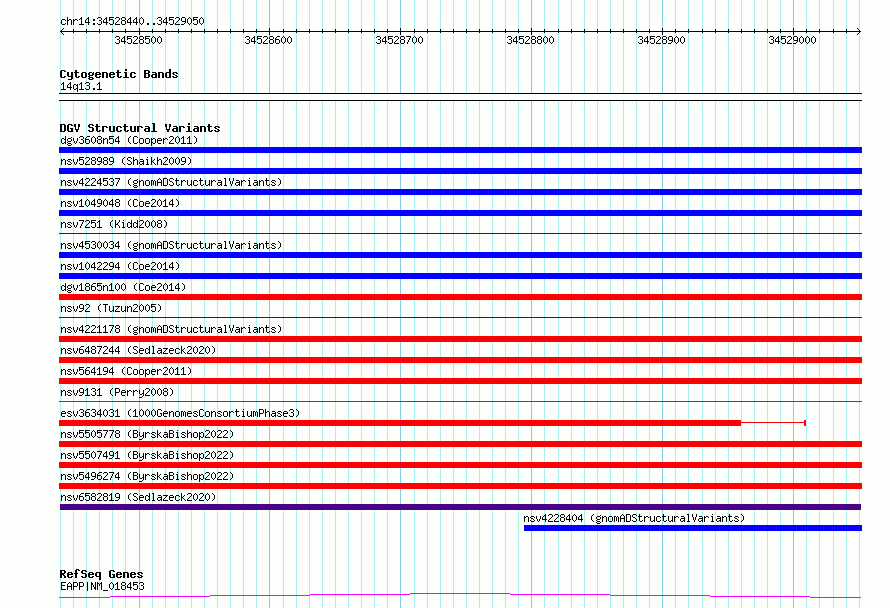The image size is (890, 608).
Task: Click the 34528500 ruler position label
Action: pyautogui.click(x=138, y=40)
